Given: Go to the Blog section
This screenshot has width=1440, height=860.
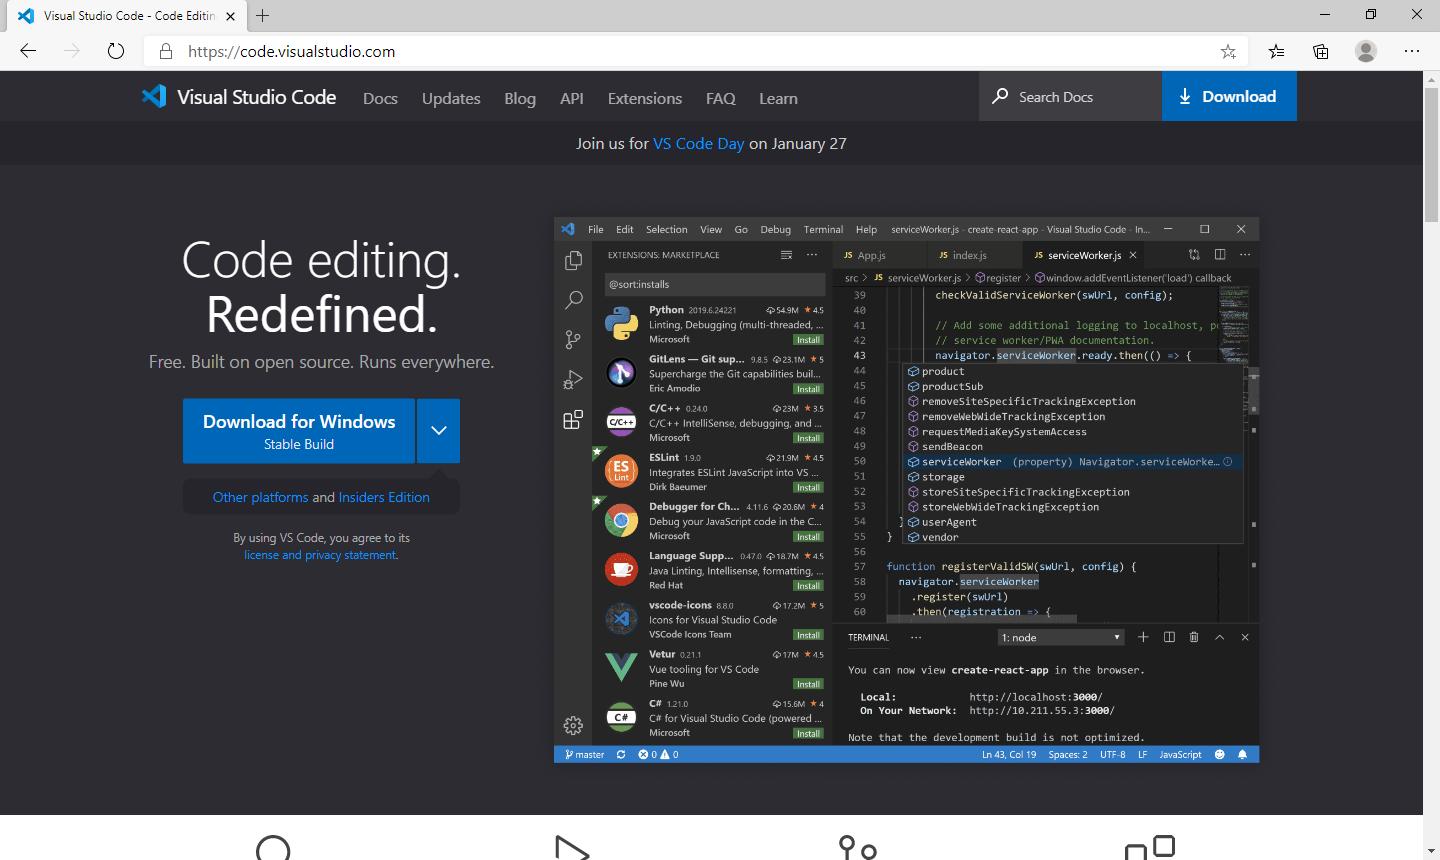Looking at the screenshot, I should 520,98.
